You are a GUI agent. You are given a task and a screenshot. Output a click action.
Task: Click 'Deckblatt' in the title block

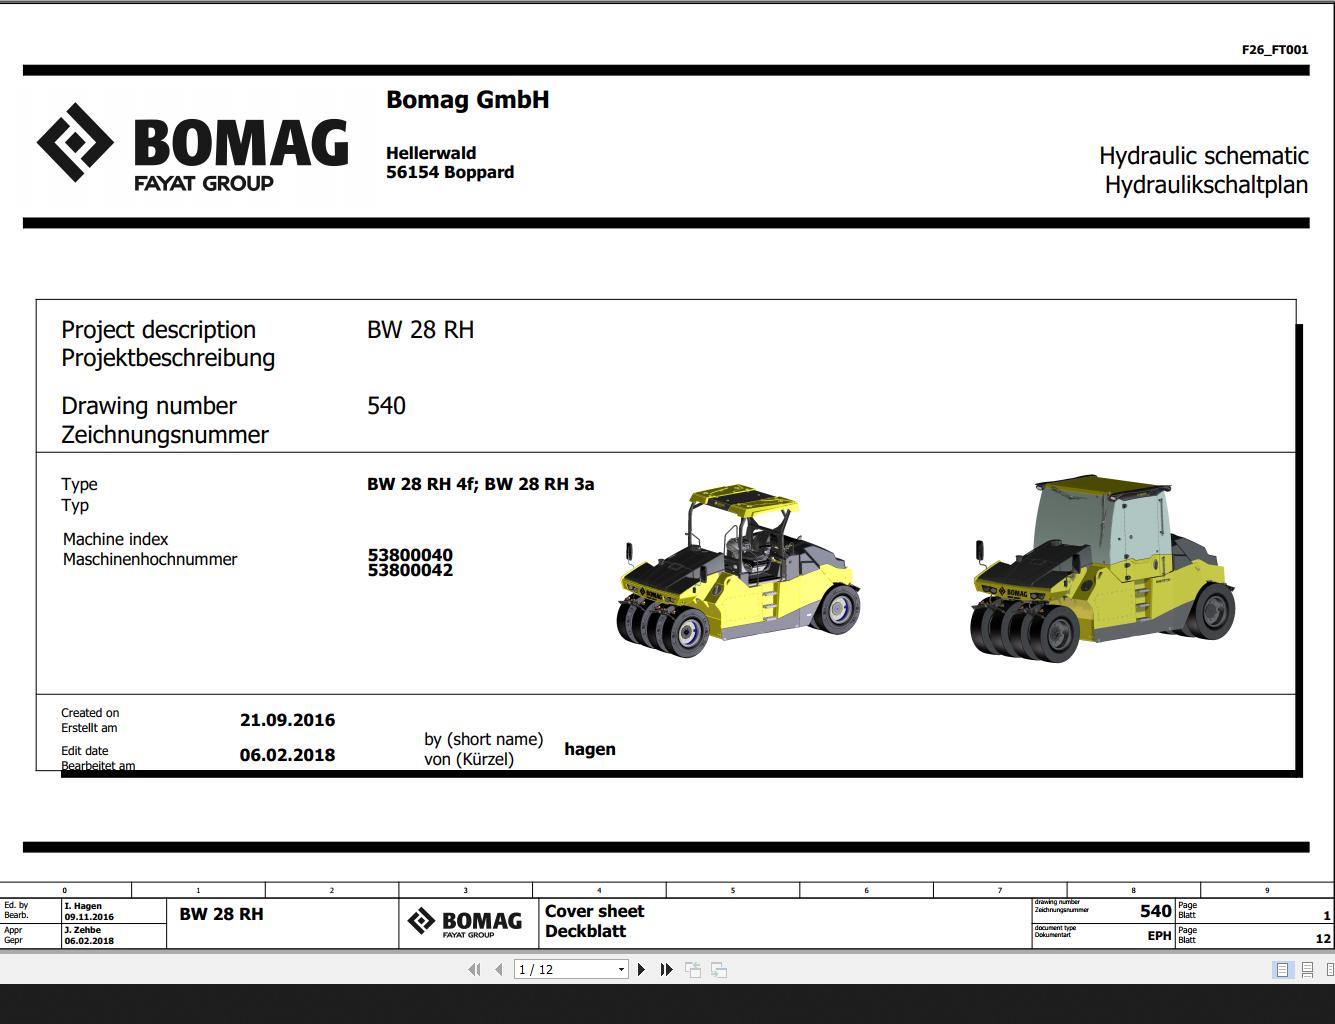coord(585,931)
